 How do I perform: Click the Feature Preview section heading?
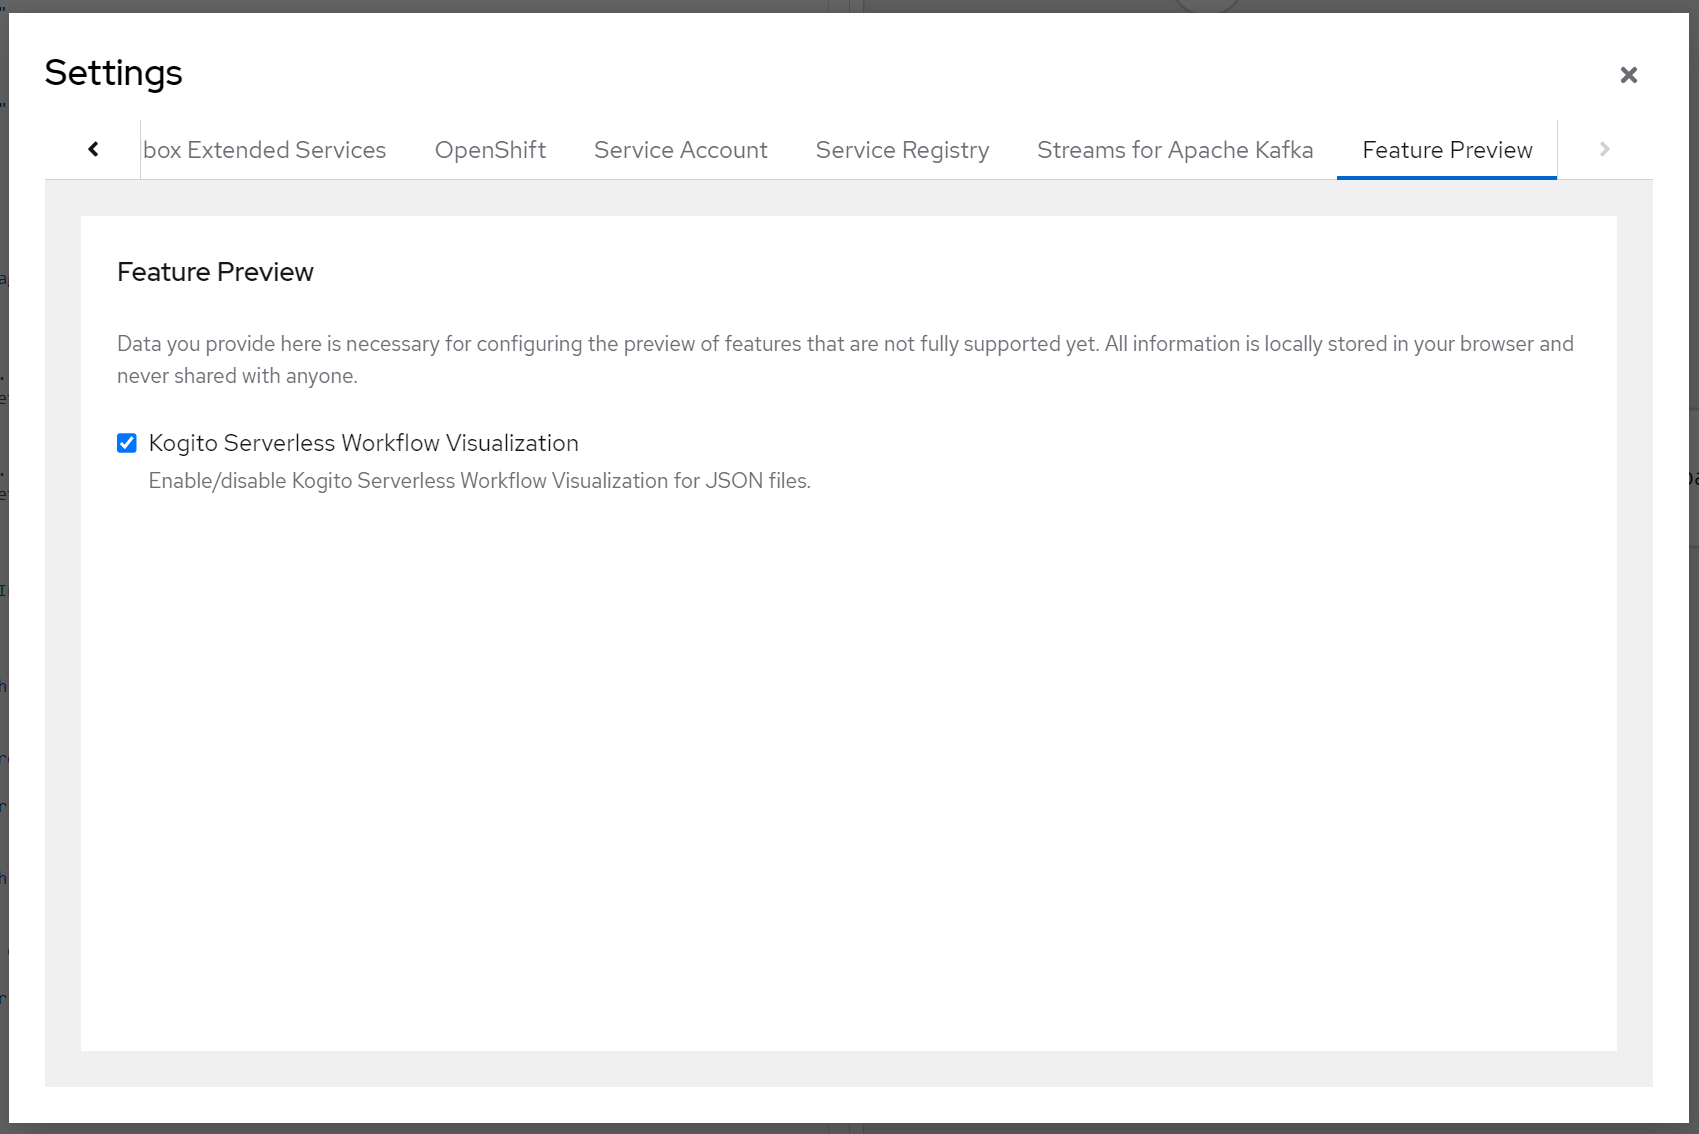[214, 271]
